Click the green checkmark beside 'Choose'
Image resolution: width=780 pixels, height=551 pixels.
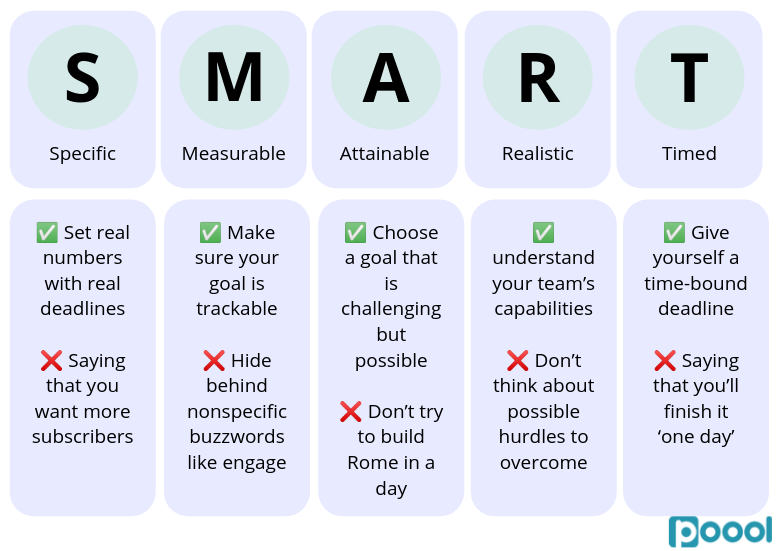356,233
